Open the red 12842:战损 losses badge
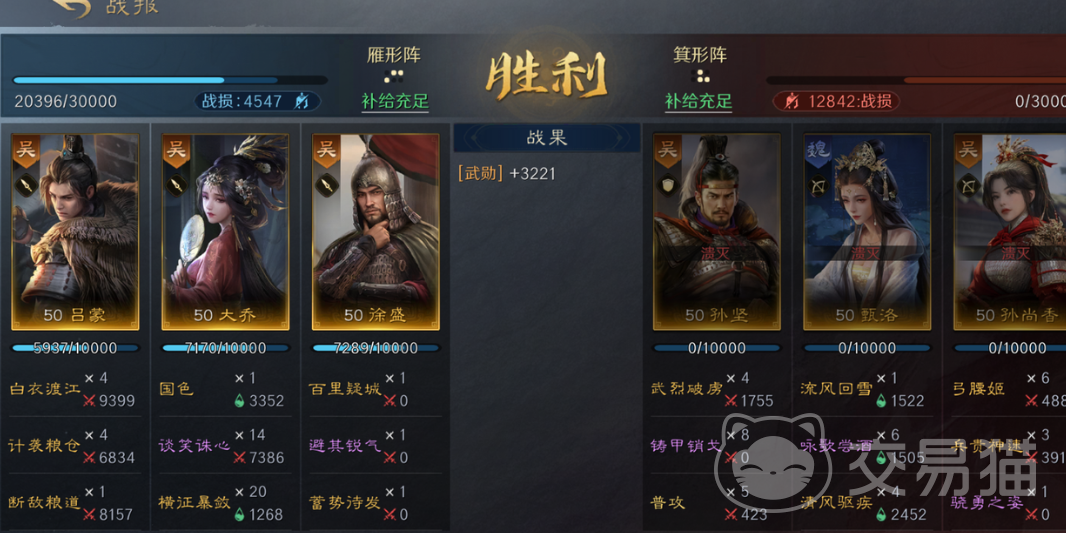 click(x=836, y=101)
